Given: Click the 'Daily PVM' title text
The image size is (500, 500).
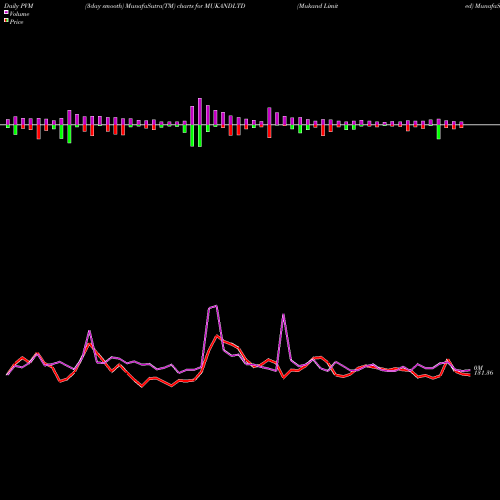Looking at the screenshot, I should tap(19, 6).
